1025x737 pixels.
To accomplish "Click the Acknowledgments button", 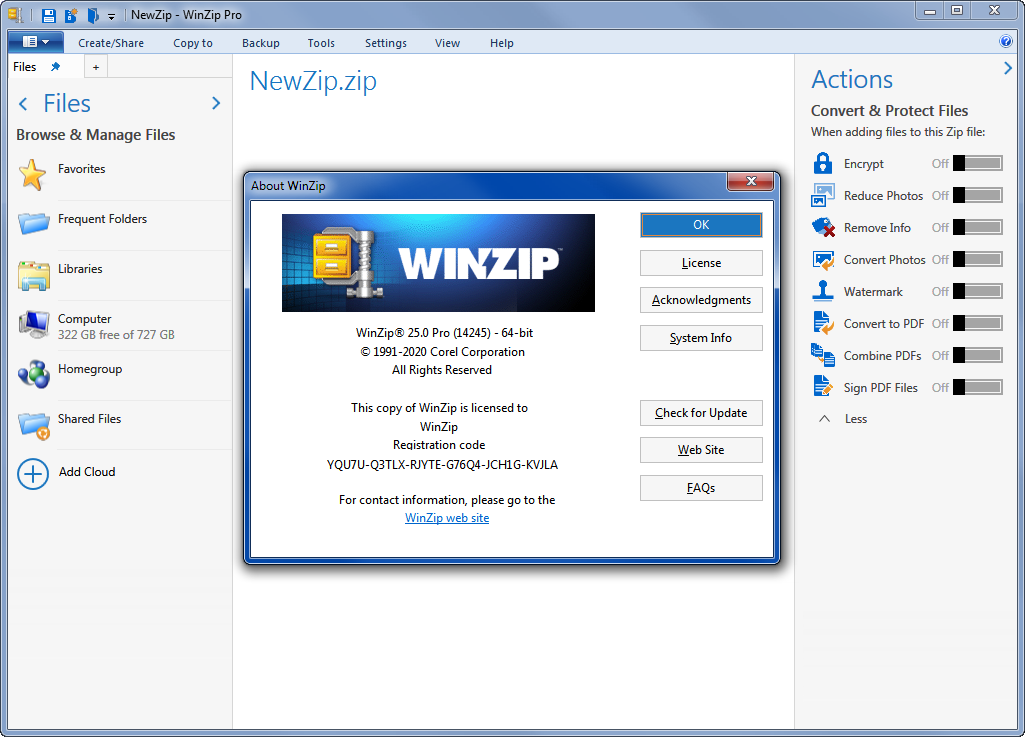I will pos(701,300).
